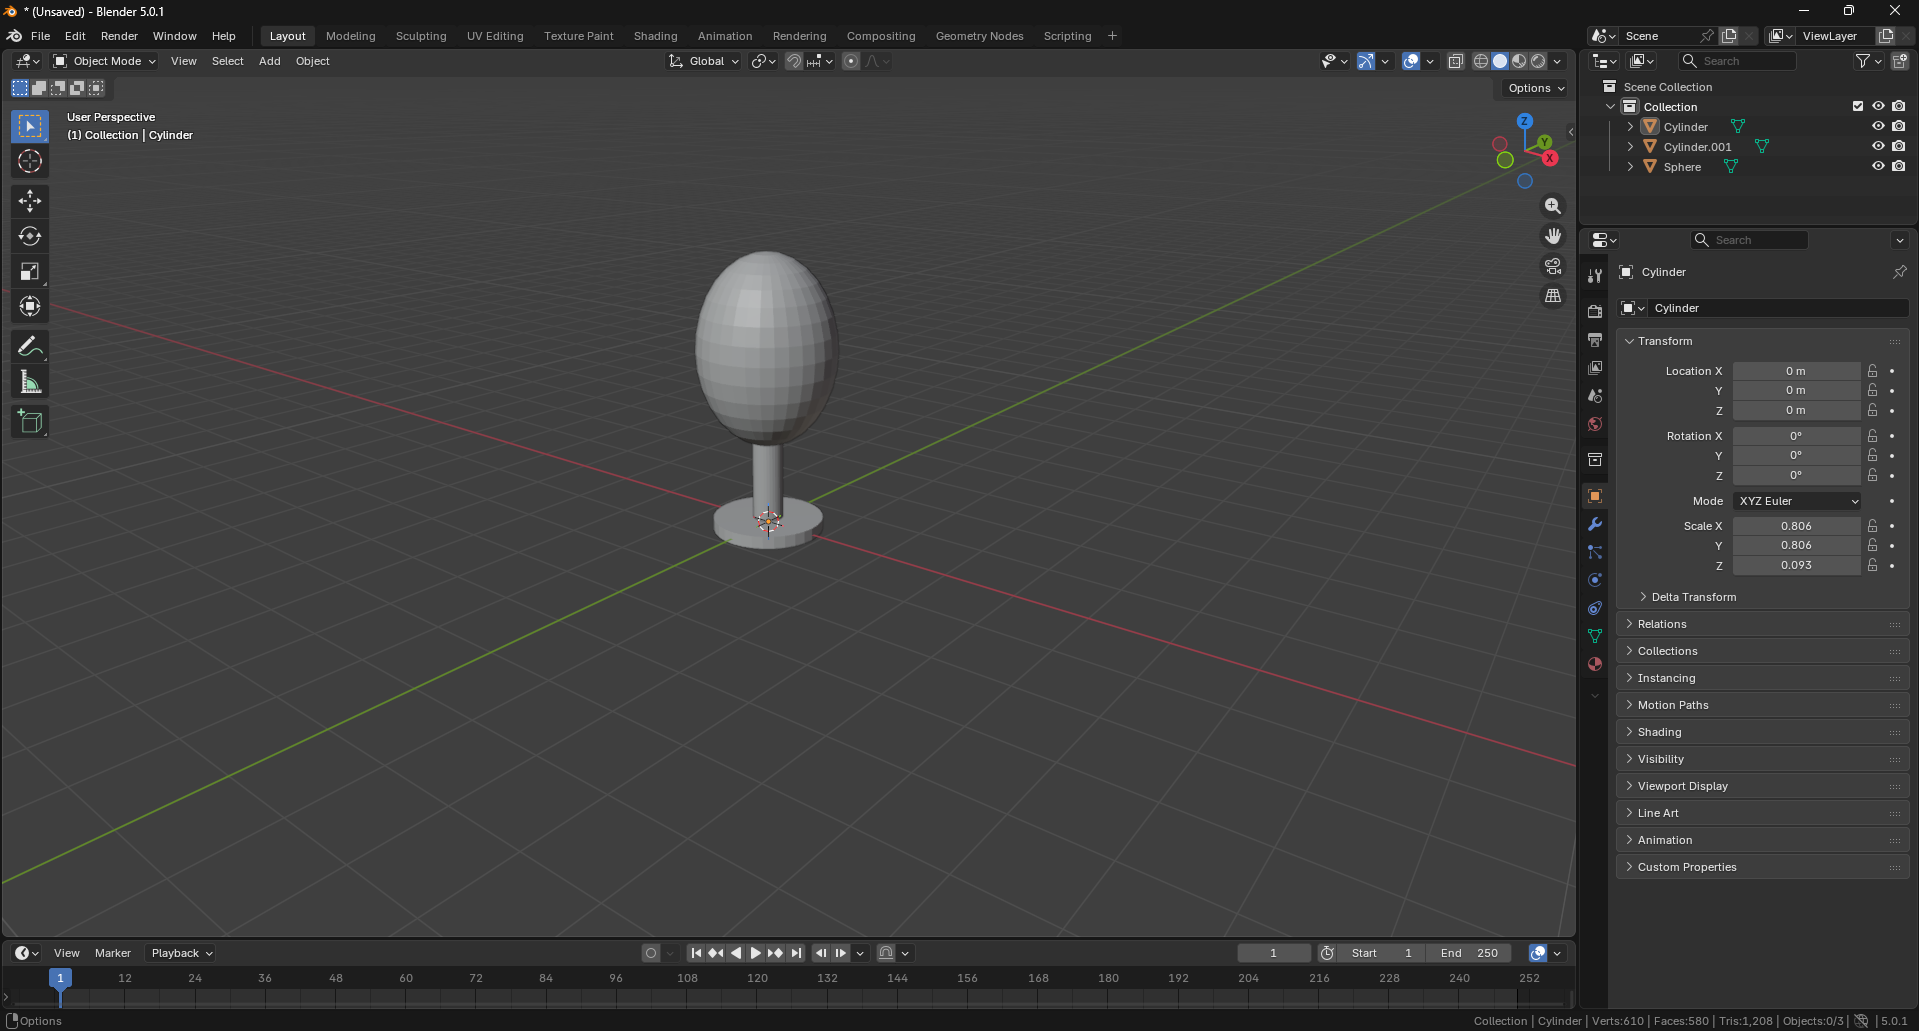Select the Add Cube tool
1919x1031 pixels.
(x=30, y=422)
